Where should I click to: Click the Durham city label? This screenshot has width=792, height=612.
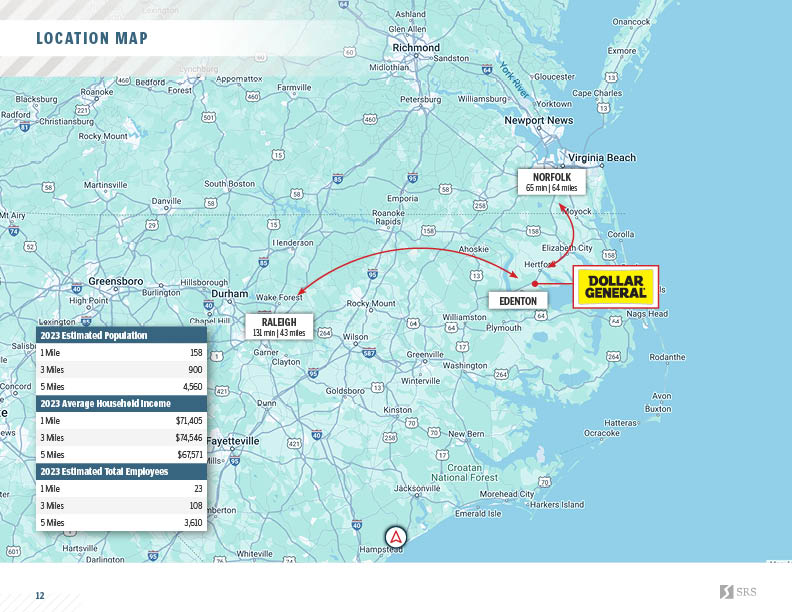[x=230, y=293]
